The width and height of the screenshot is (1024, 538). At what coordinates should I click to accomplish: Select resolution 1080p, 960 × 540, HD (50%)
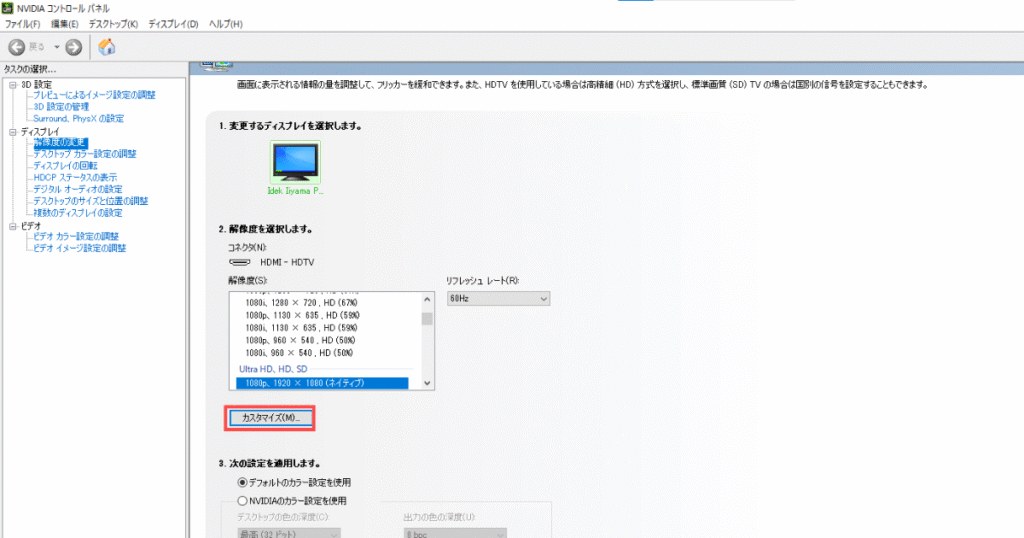300,340
